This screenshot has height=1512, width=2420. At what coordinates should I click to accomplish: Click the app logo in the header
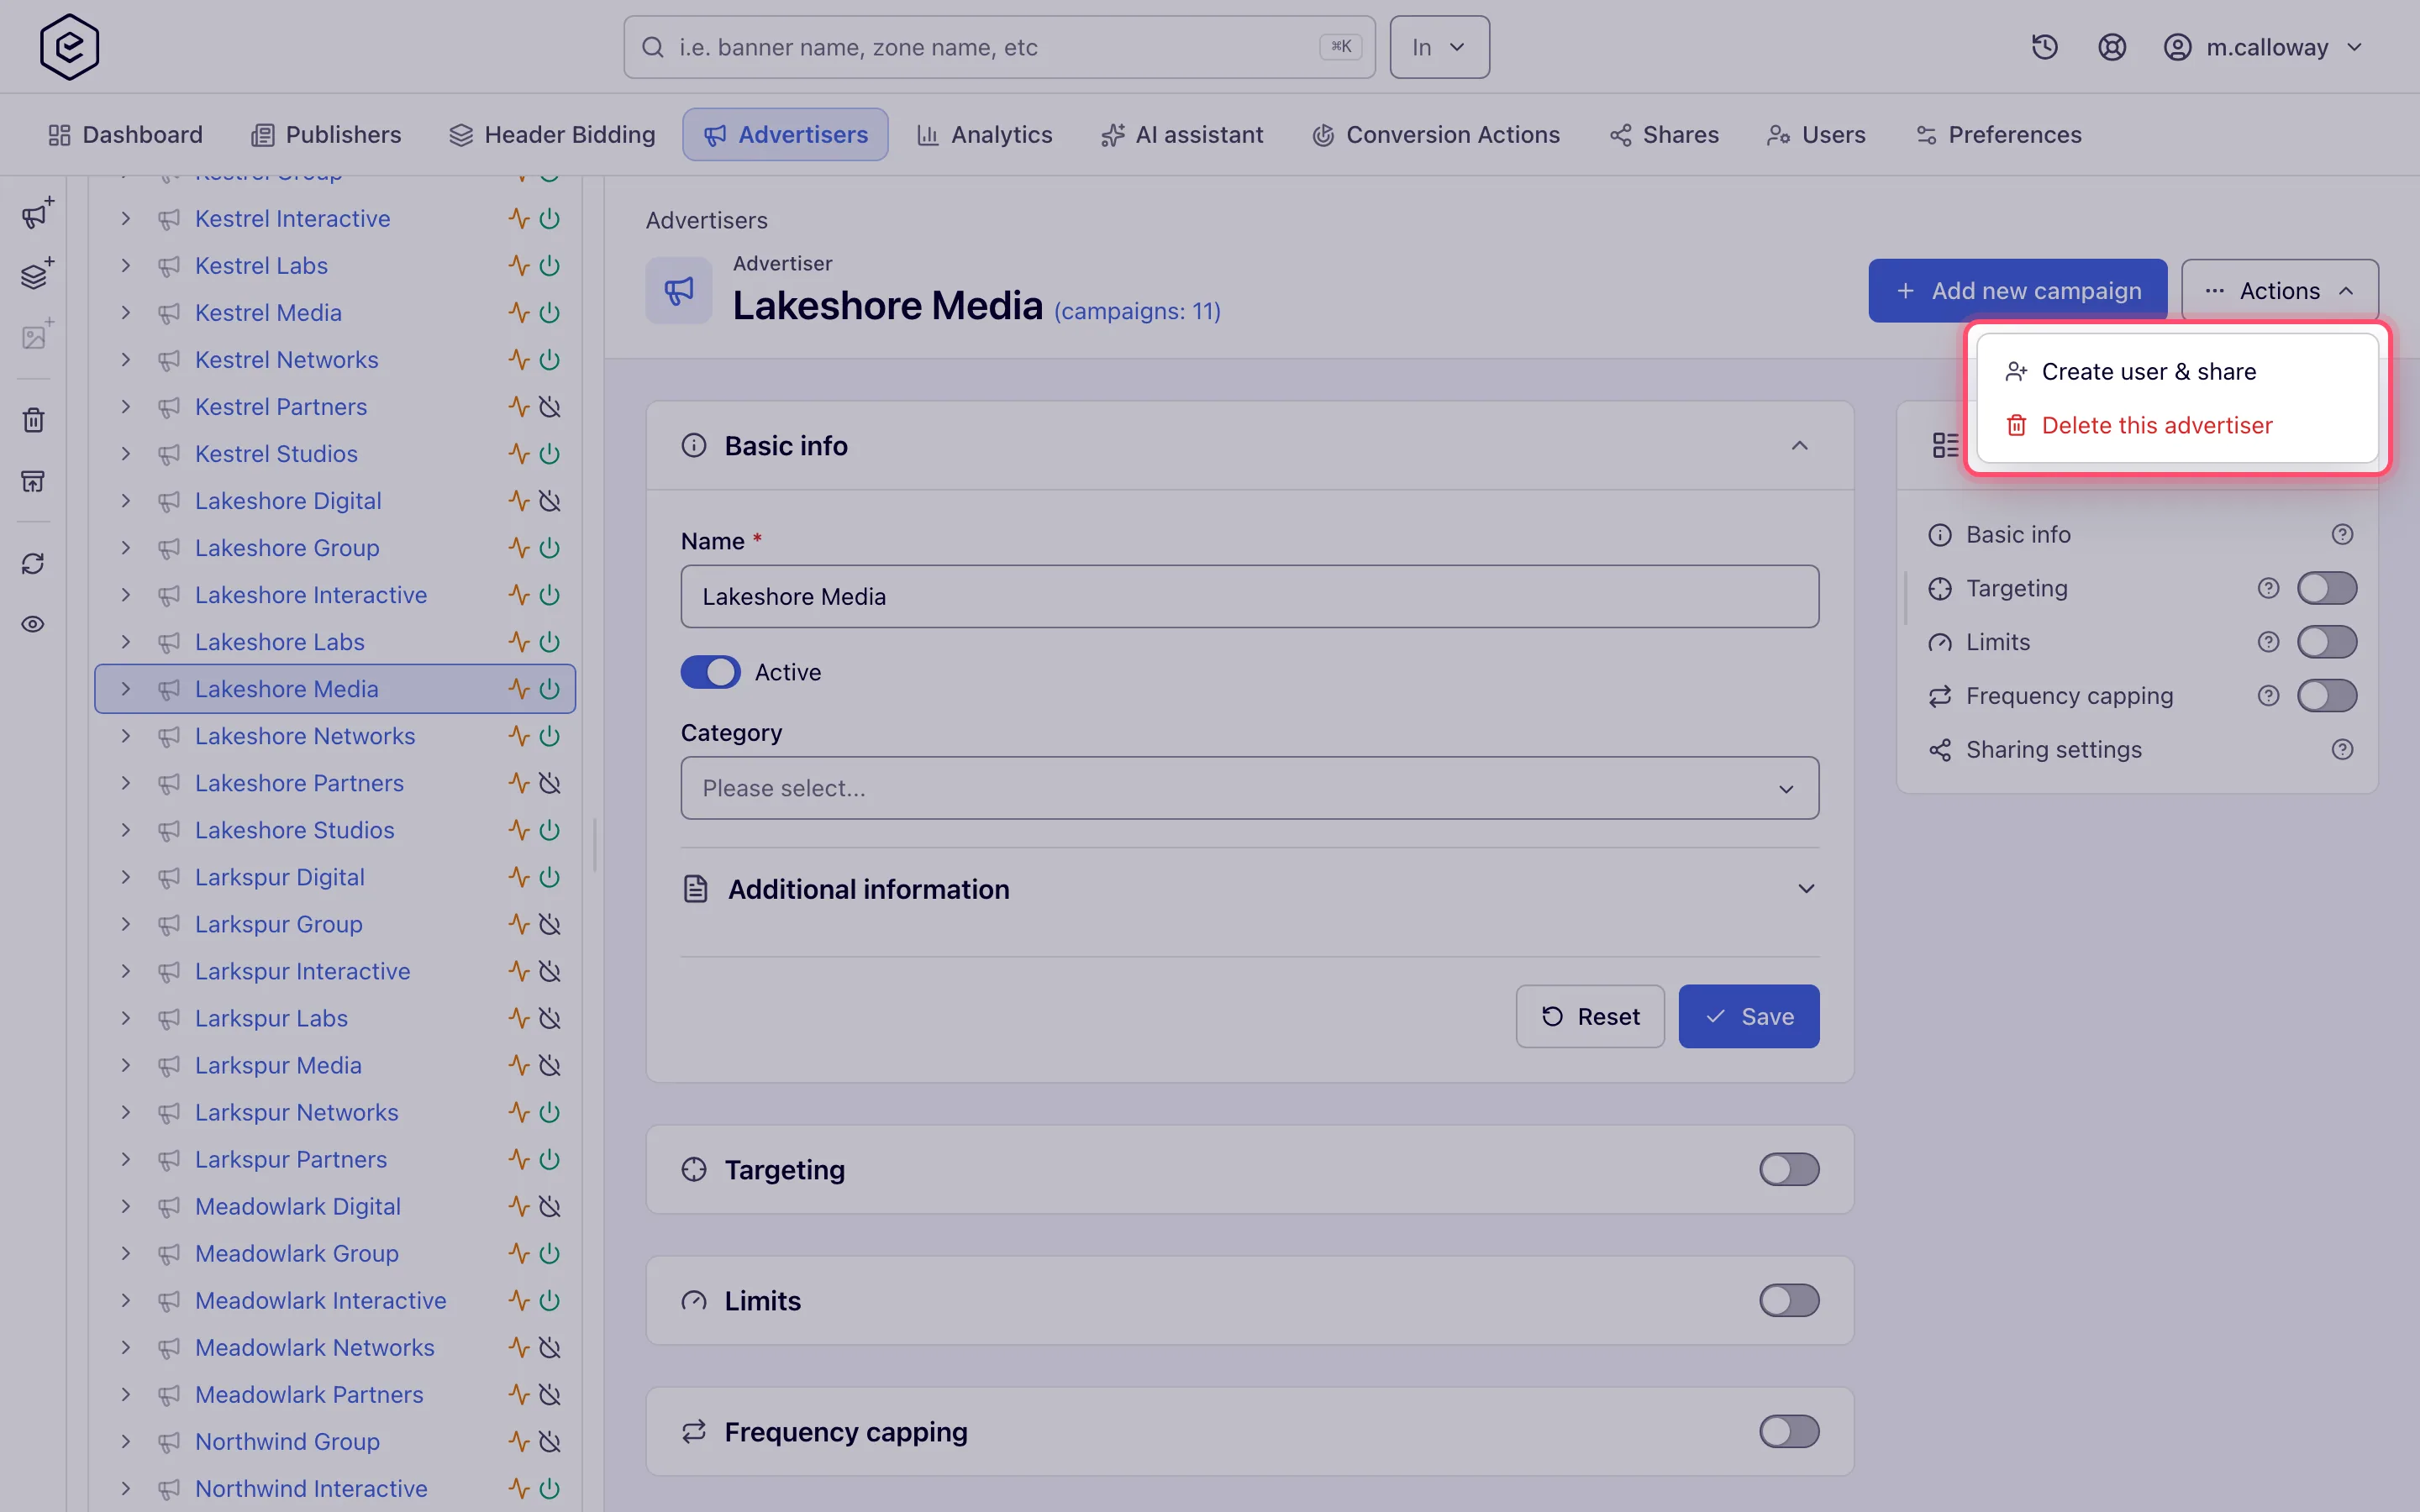[69, 47]
